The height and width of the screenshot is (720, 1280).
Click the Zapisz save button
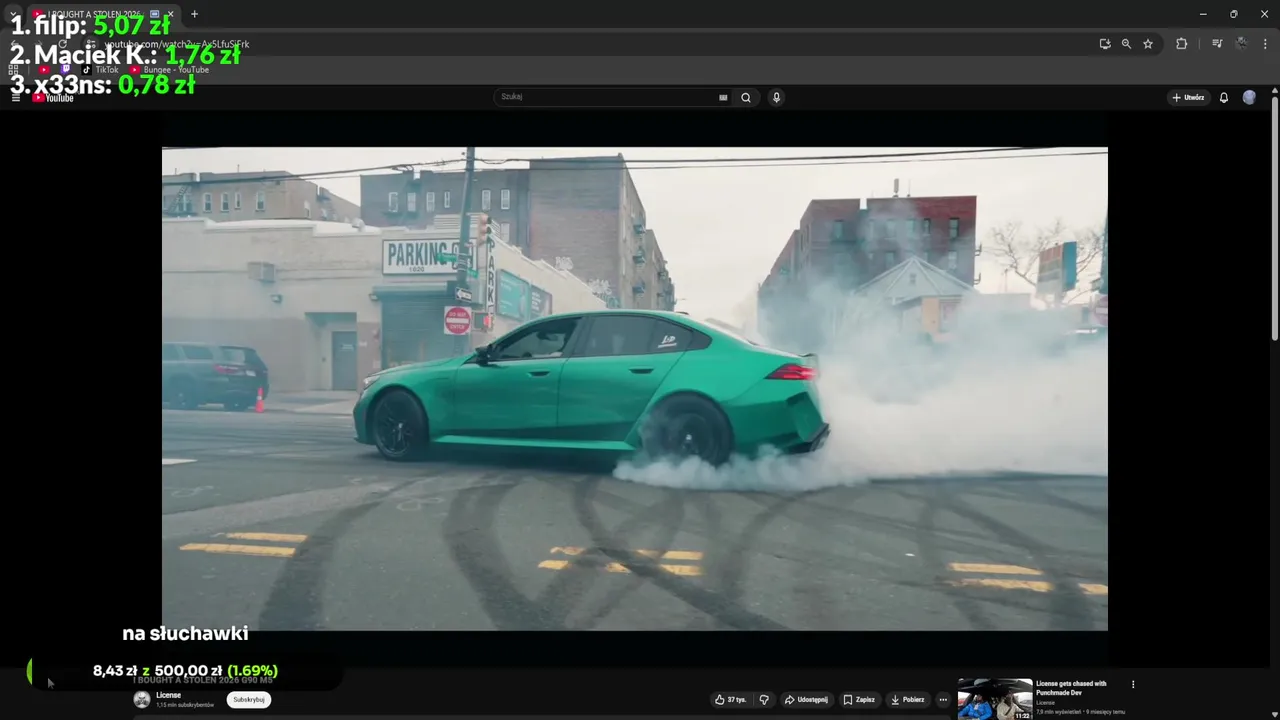(x=859, y=700)
